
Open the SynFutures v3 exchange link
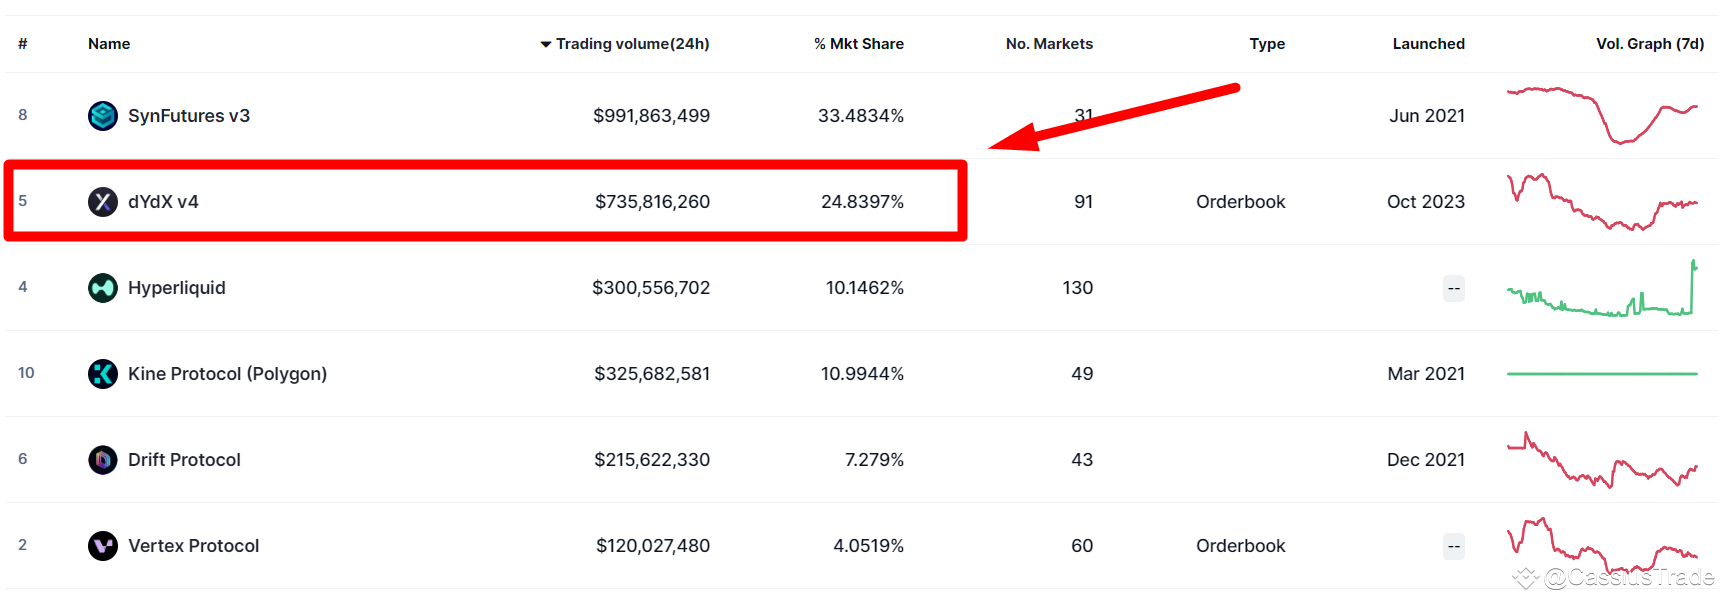coord(189,116)
